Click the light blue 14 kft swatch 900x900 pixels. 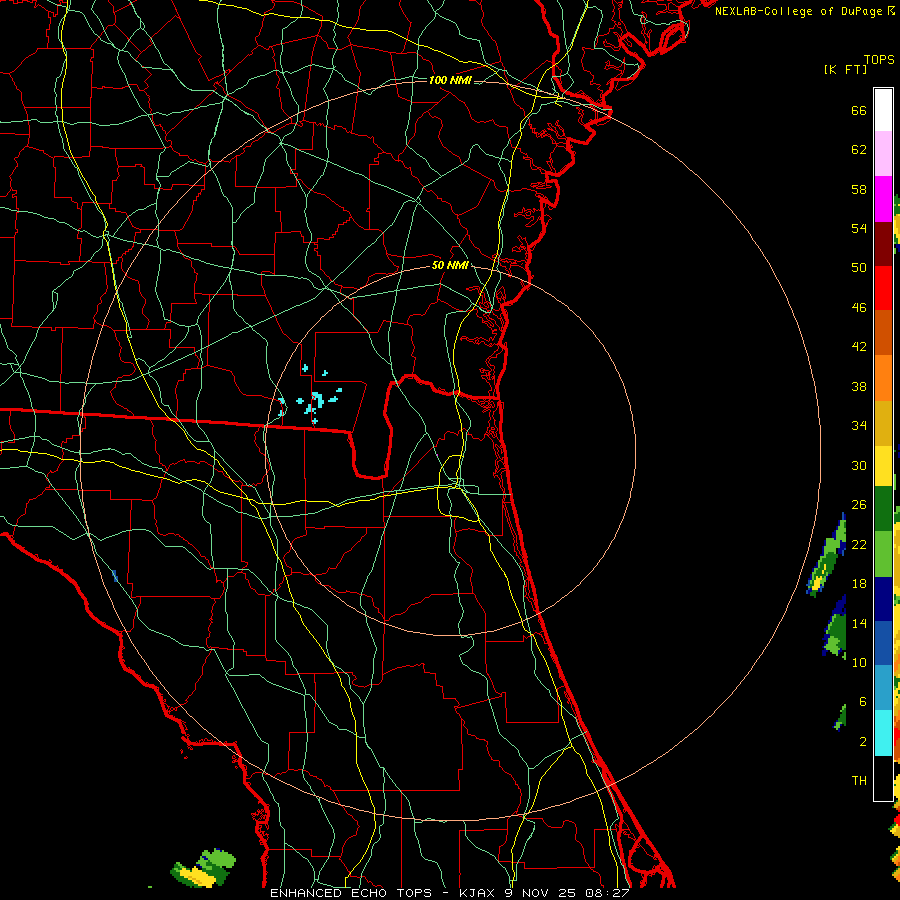pyautogui.click(x=883, y=688)
